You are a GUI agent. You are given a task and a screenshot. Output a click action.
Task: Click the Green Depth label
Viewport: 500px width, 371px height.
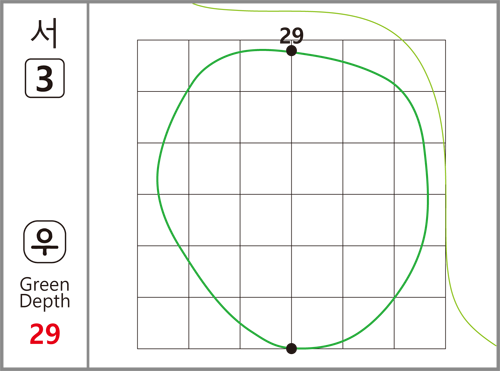click(45, 293)
